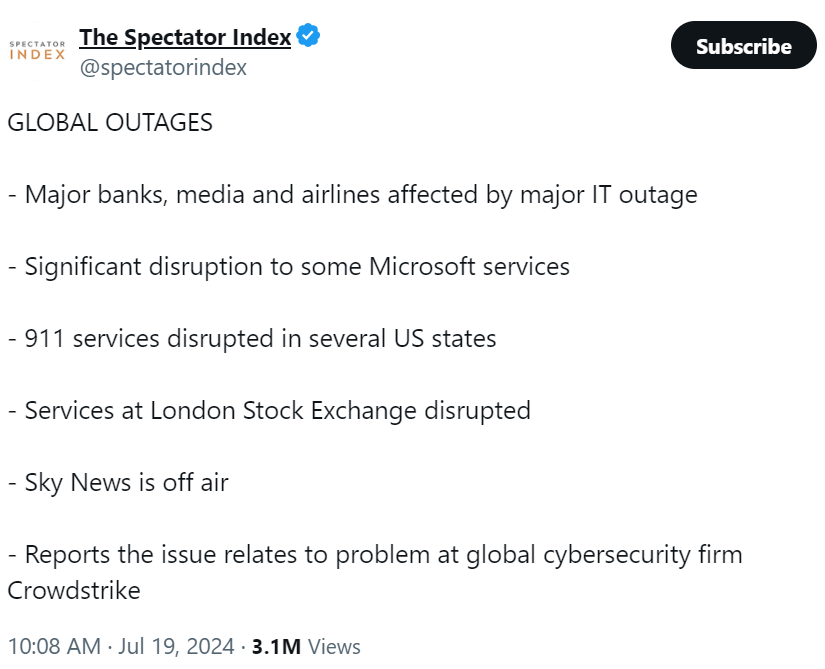The height and width of the screenshot is (669, 825).
Task: Click the Jul 19, 2024 date
Action: point(176,646)
